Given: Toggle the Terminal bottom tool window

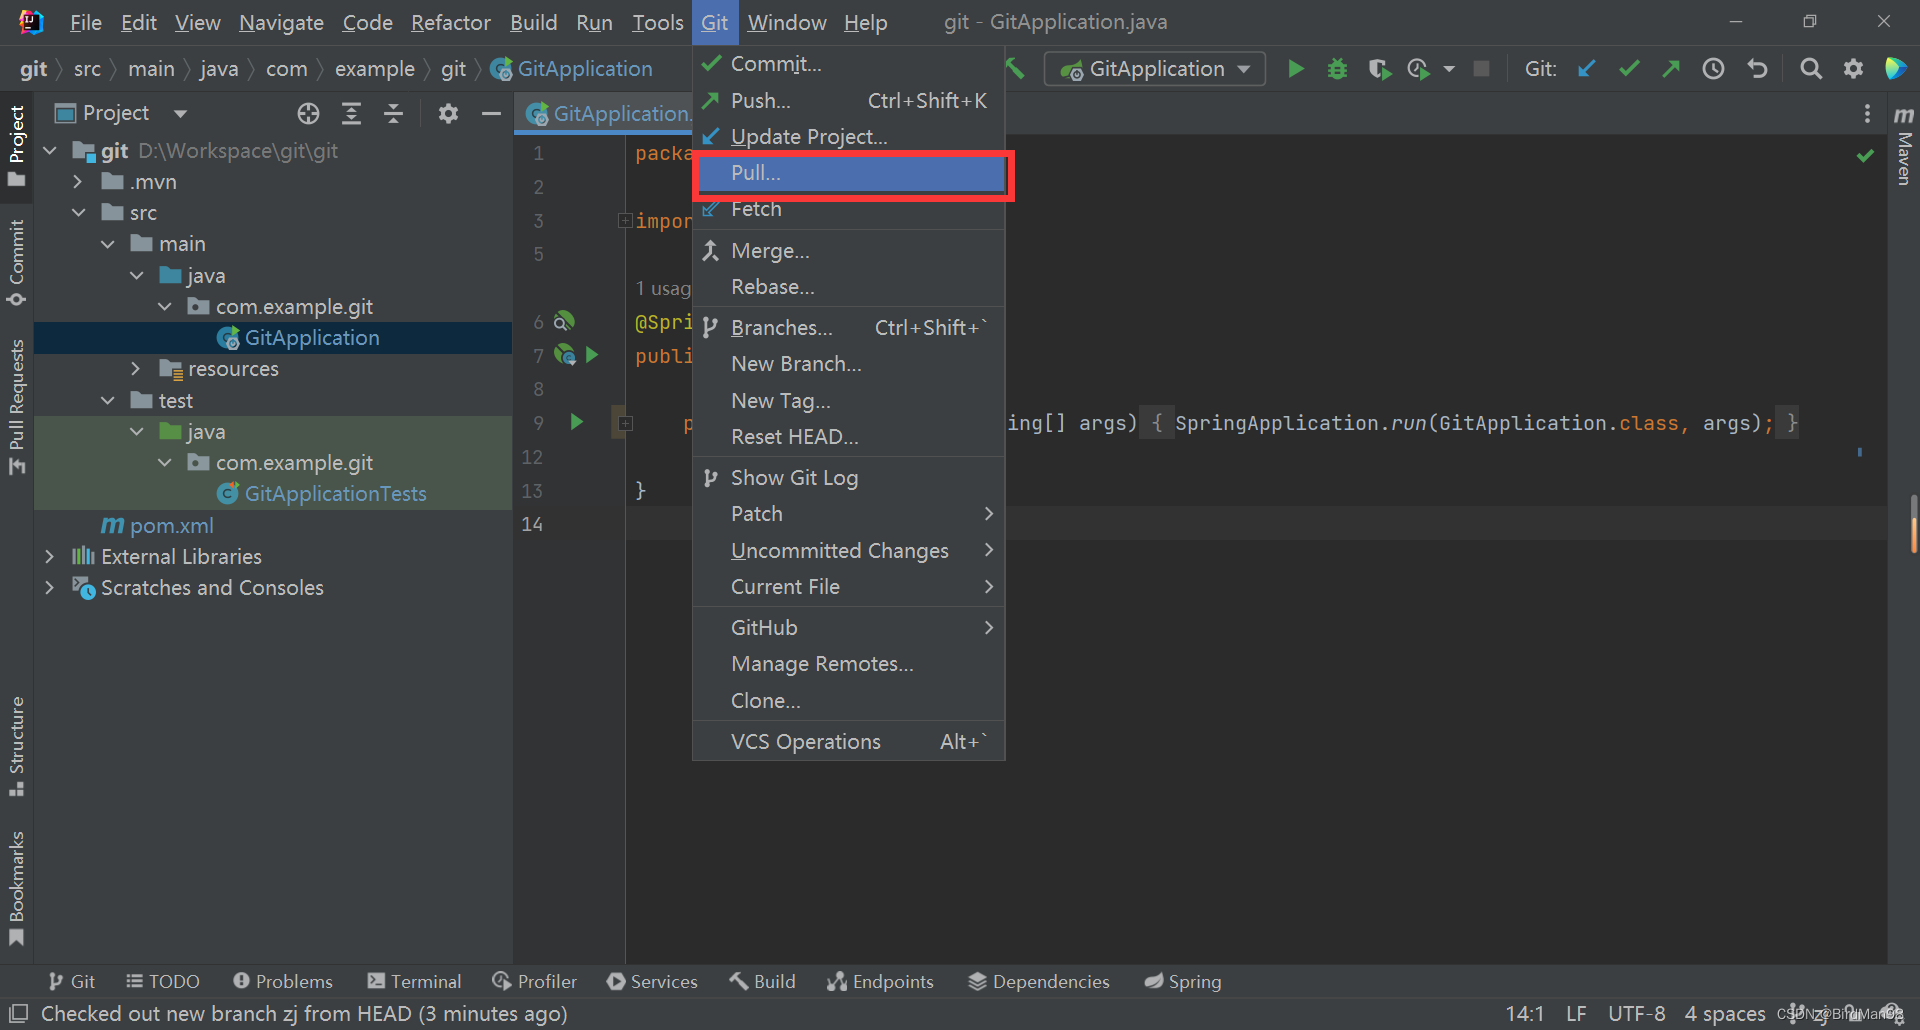Looking at the screenshot, I should tap(414, 982).
